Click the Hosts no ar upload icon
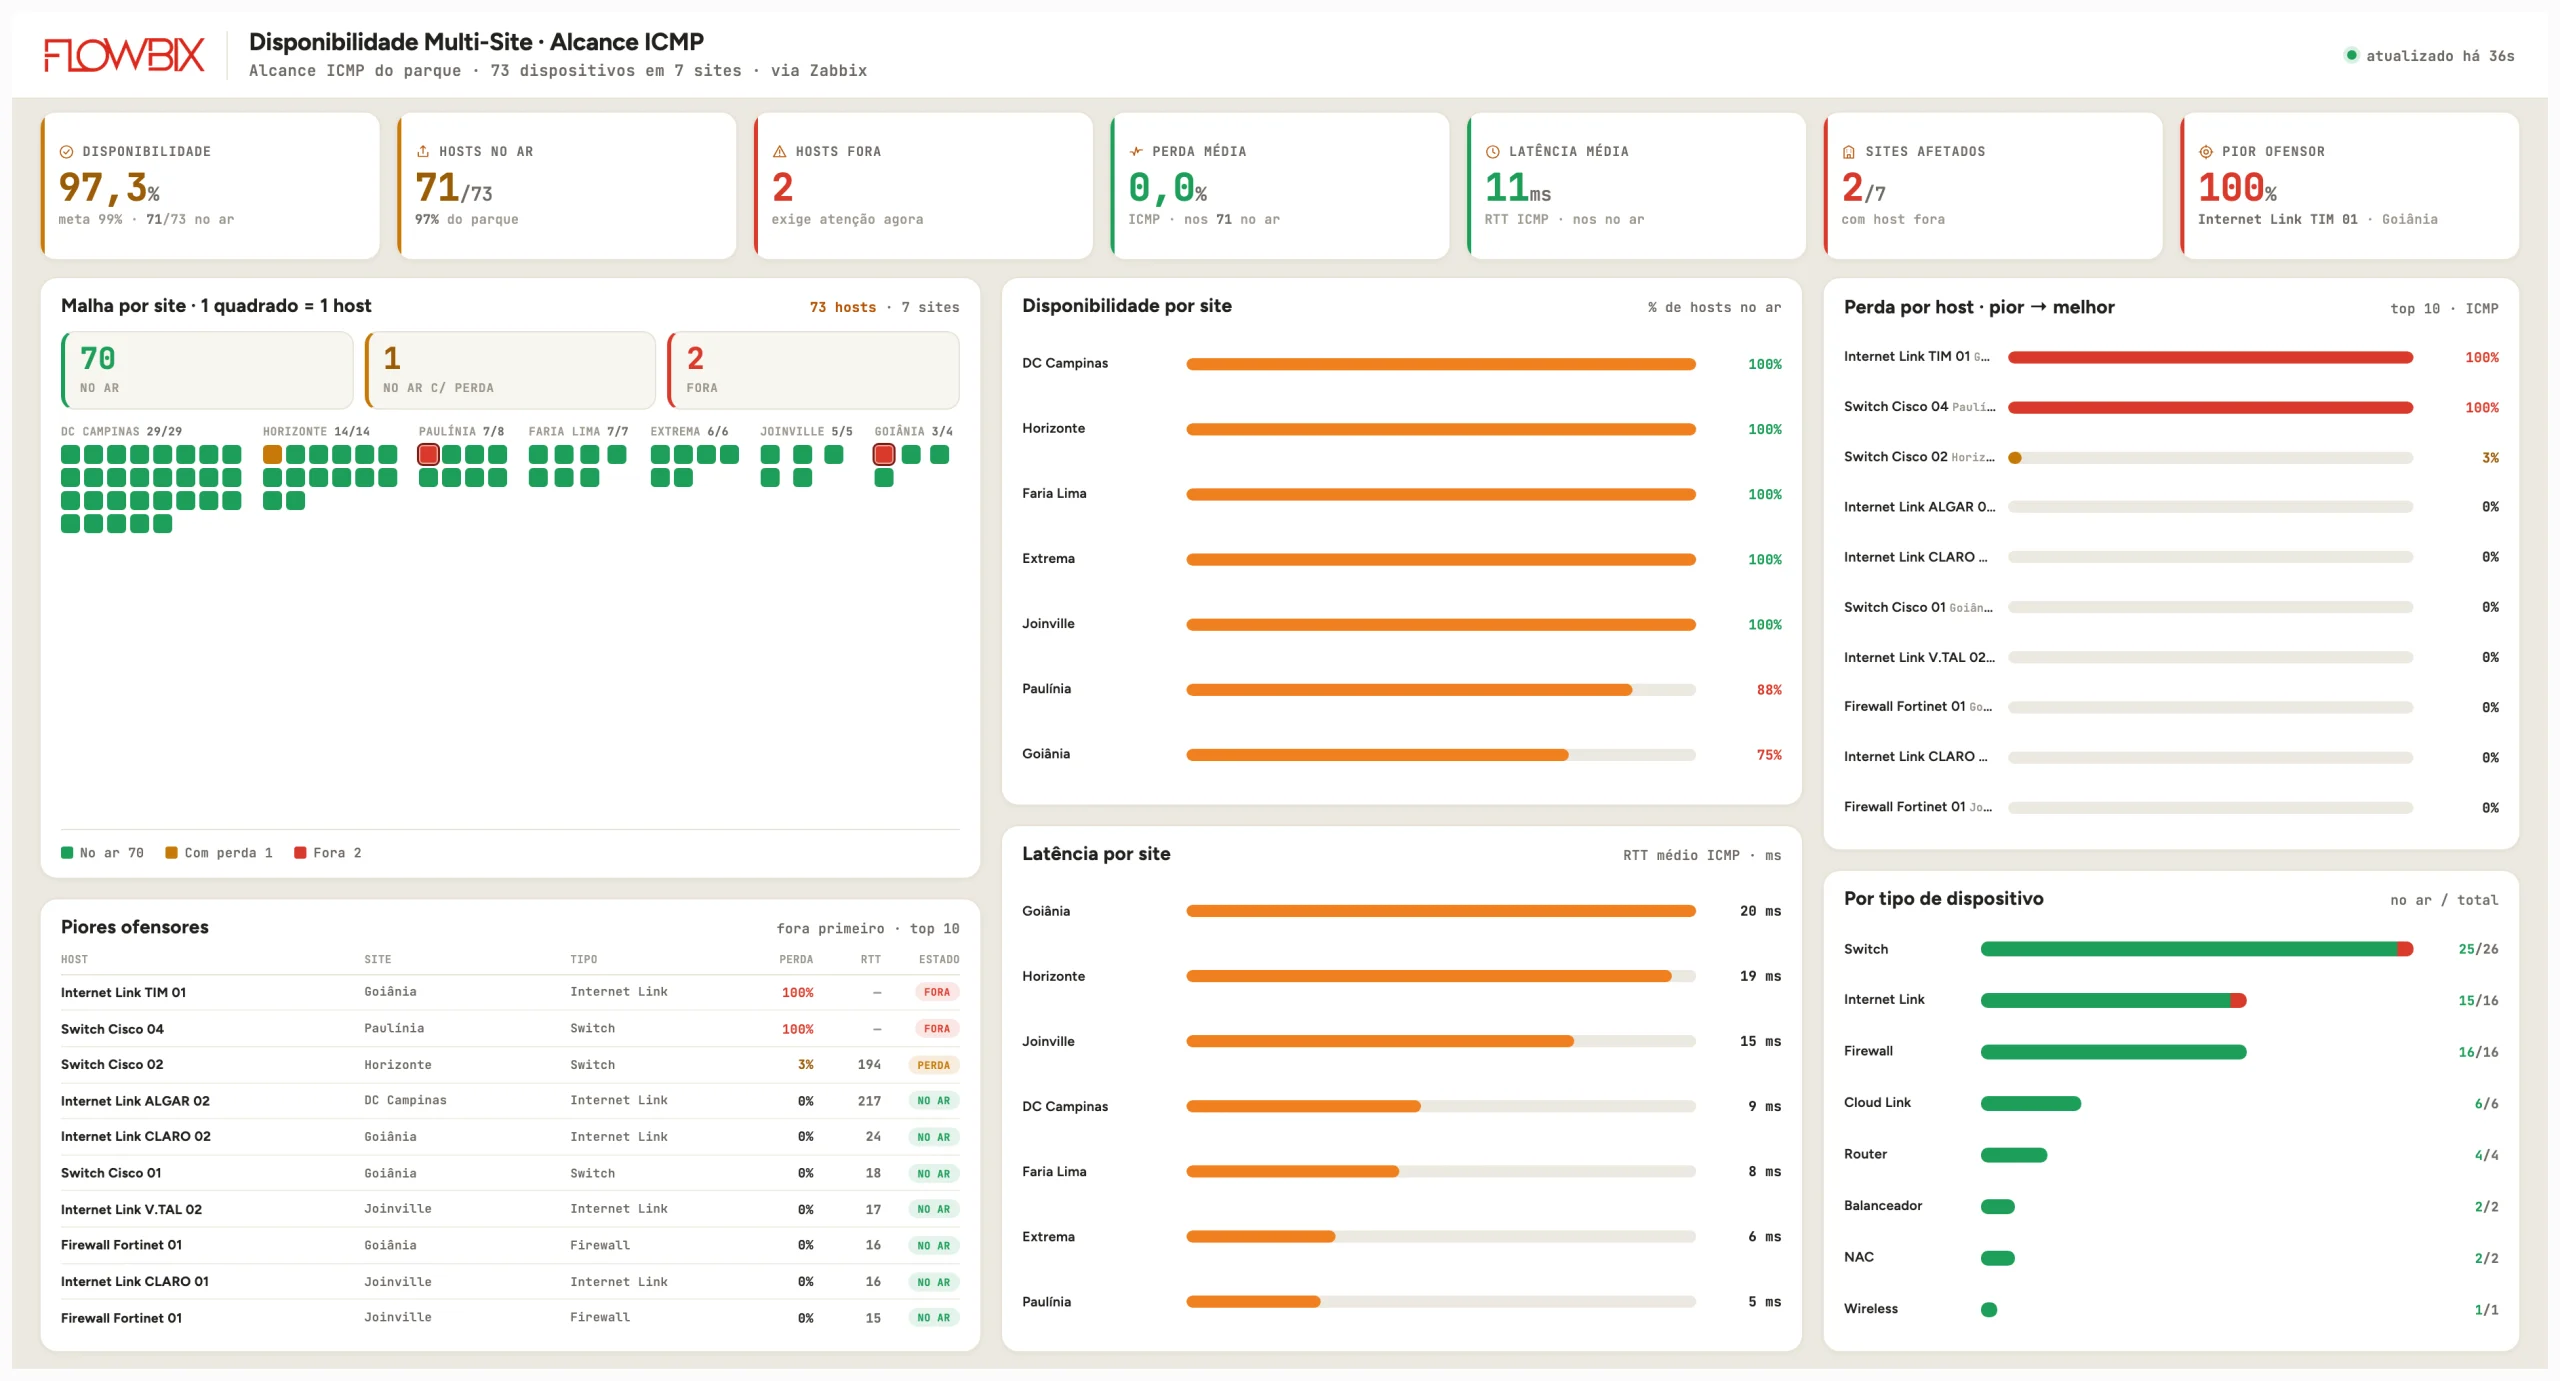2560x1381 pixels. (423, 151)
